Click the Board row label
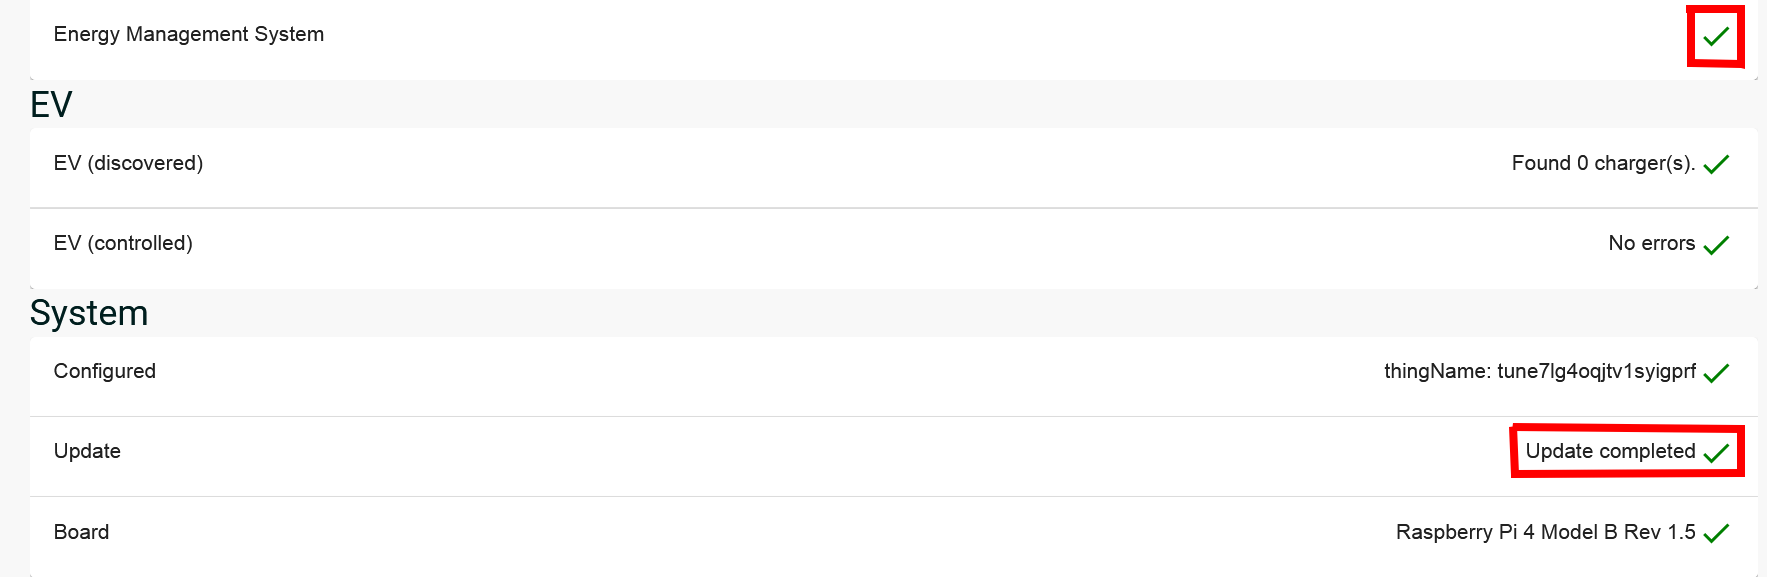Viewport: 1767px width, 577px height. (81, 532)
